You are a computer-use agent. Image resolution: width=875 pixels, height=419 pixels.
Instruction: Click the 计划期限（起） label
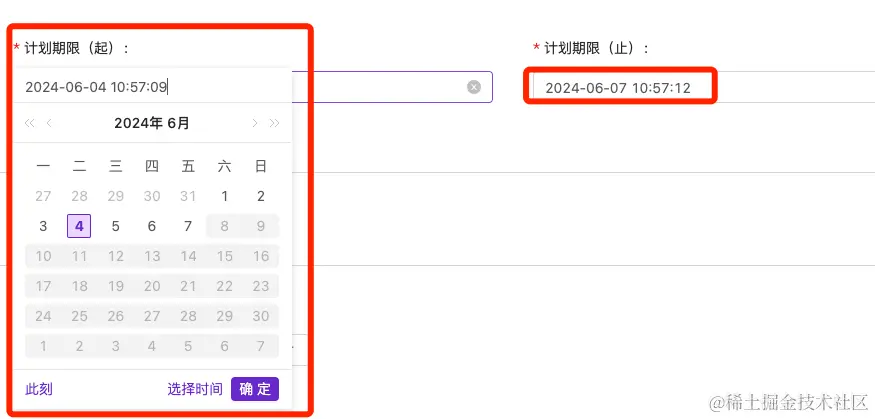[x=76, y=49]
